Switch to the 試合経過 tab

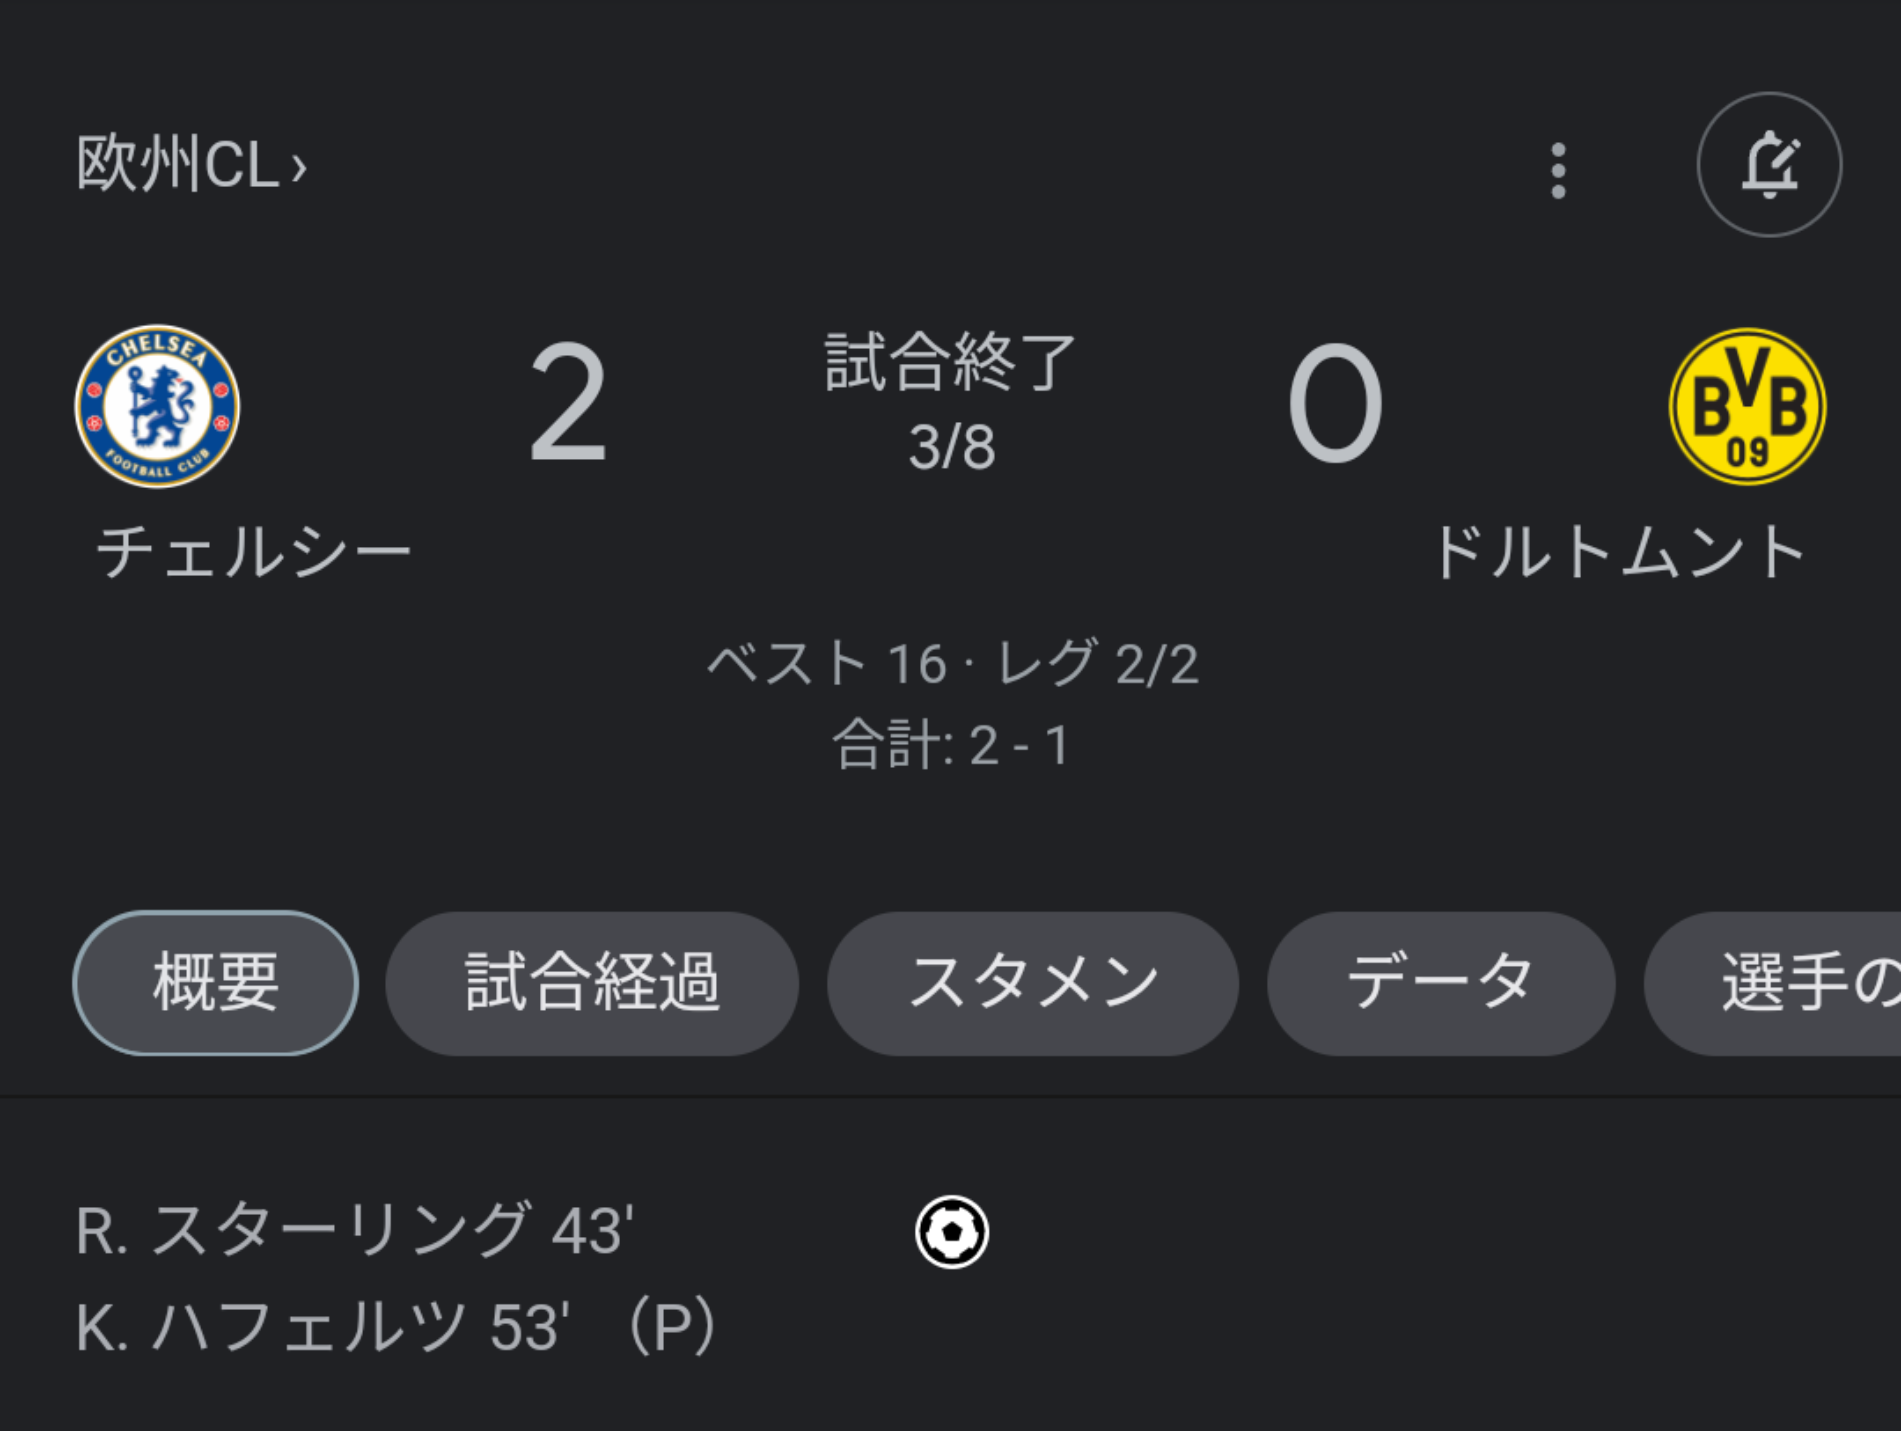[592, 982]
